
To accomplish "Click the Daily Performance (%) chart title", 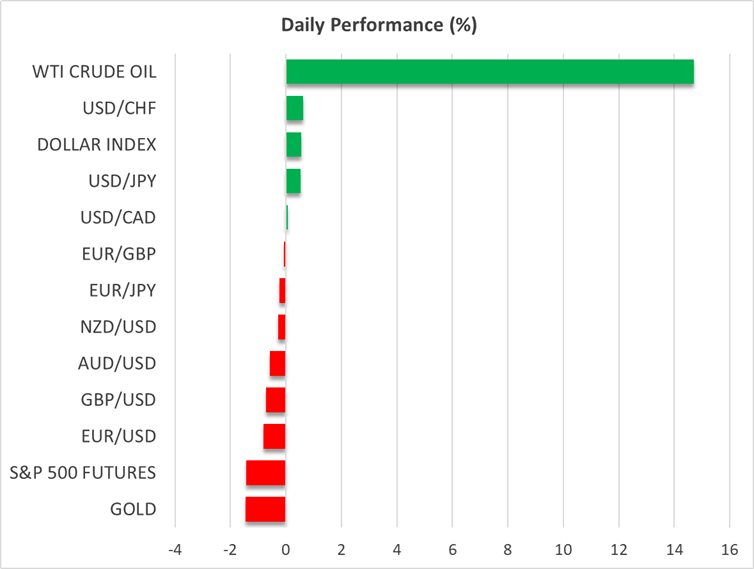I will click(x=377, y=25).
